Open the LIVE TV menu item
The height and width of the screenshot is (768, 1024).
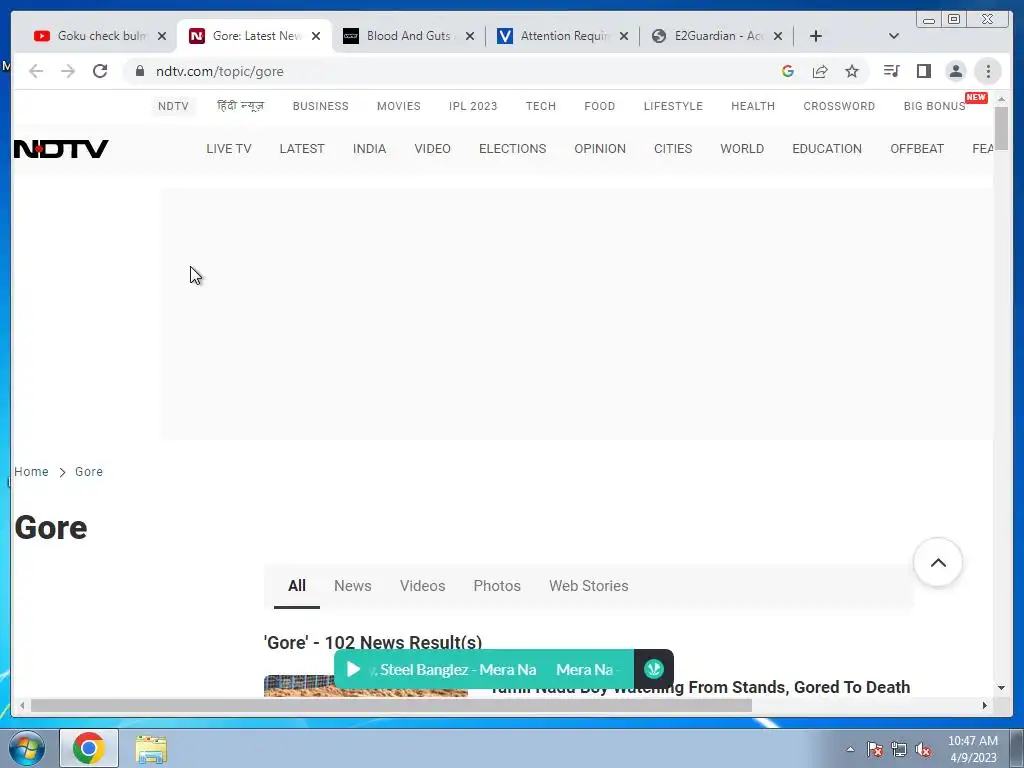coord(229,149)
